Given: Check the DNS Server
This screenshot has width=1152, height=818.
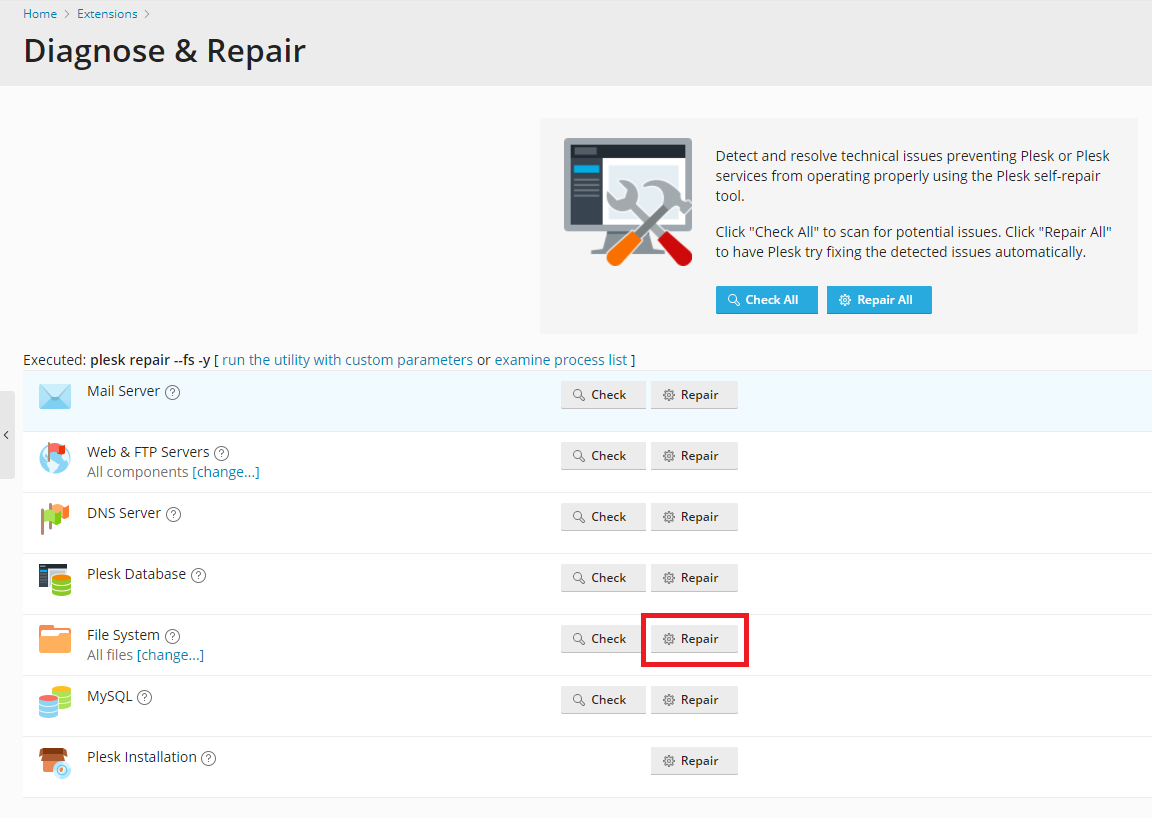Looking at the screenshot, I should point(603,517).
